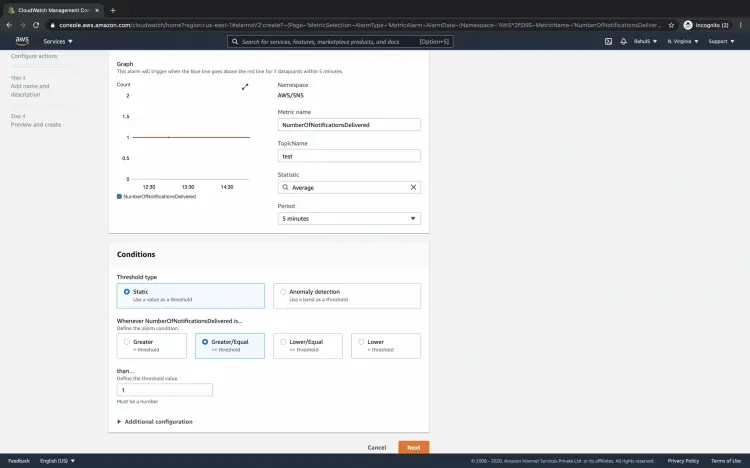Click the search magnifier in Statistic field
The width and height of the screenshot is (750, 468).
coord(286,188)
